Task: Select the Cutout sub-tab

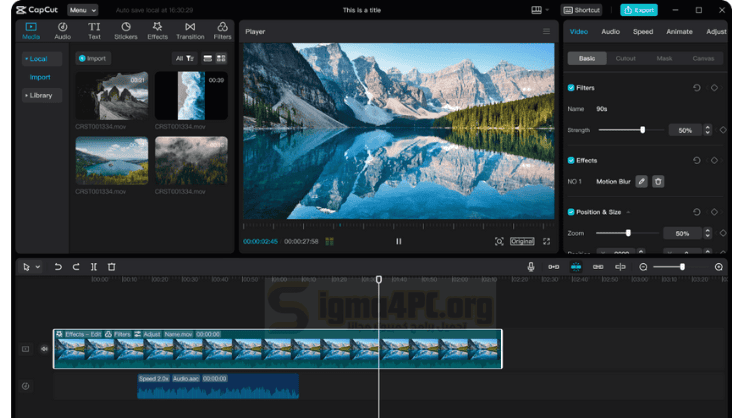Action: [x=625, y=58]
